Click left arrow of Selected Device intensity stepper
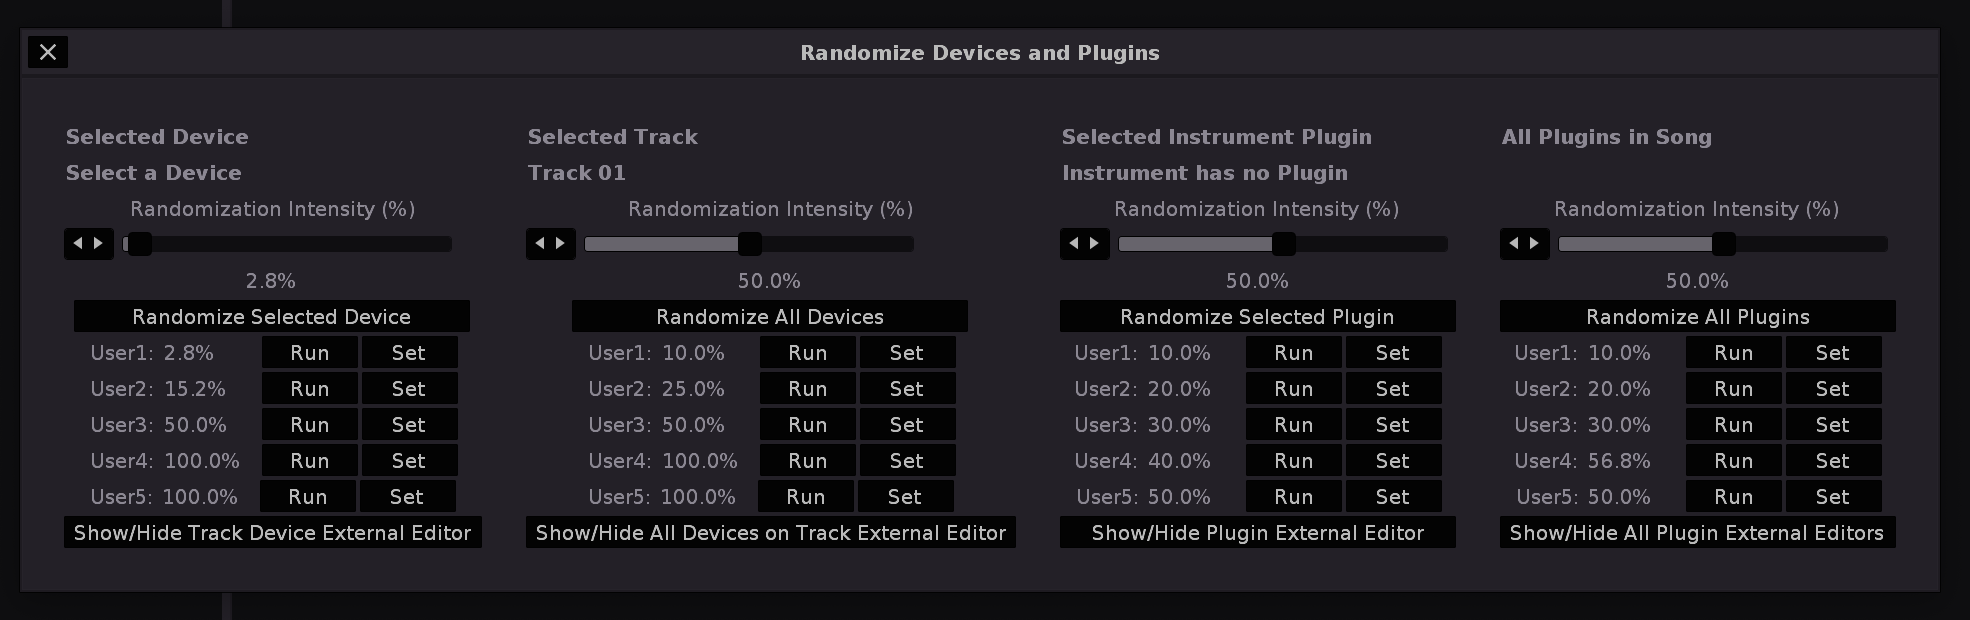The height and width of the screenshot is (620, 1970). click(x=78, y=243)
